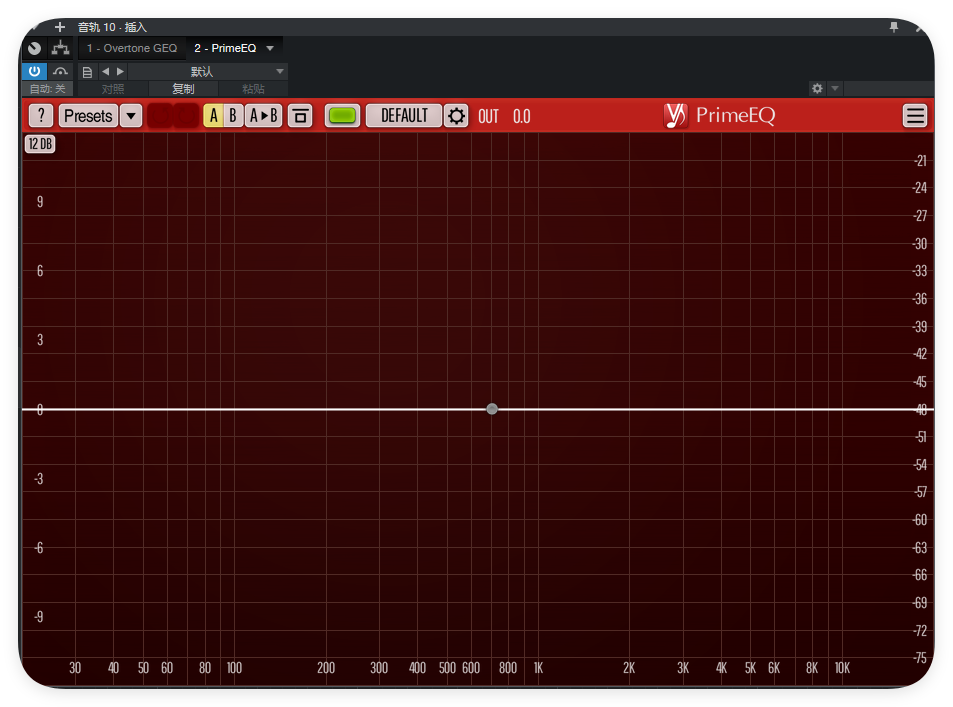This screenshot has height=707, width=953.
Task: Click the 自动: 关 automation button
Action: pyautogui.click(x=47, y=89)
